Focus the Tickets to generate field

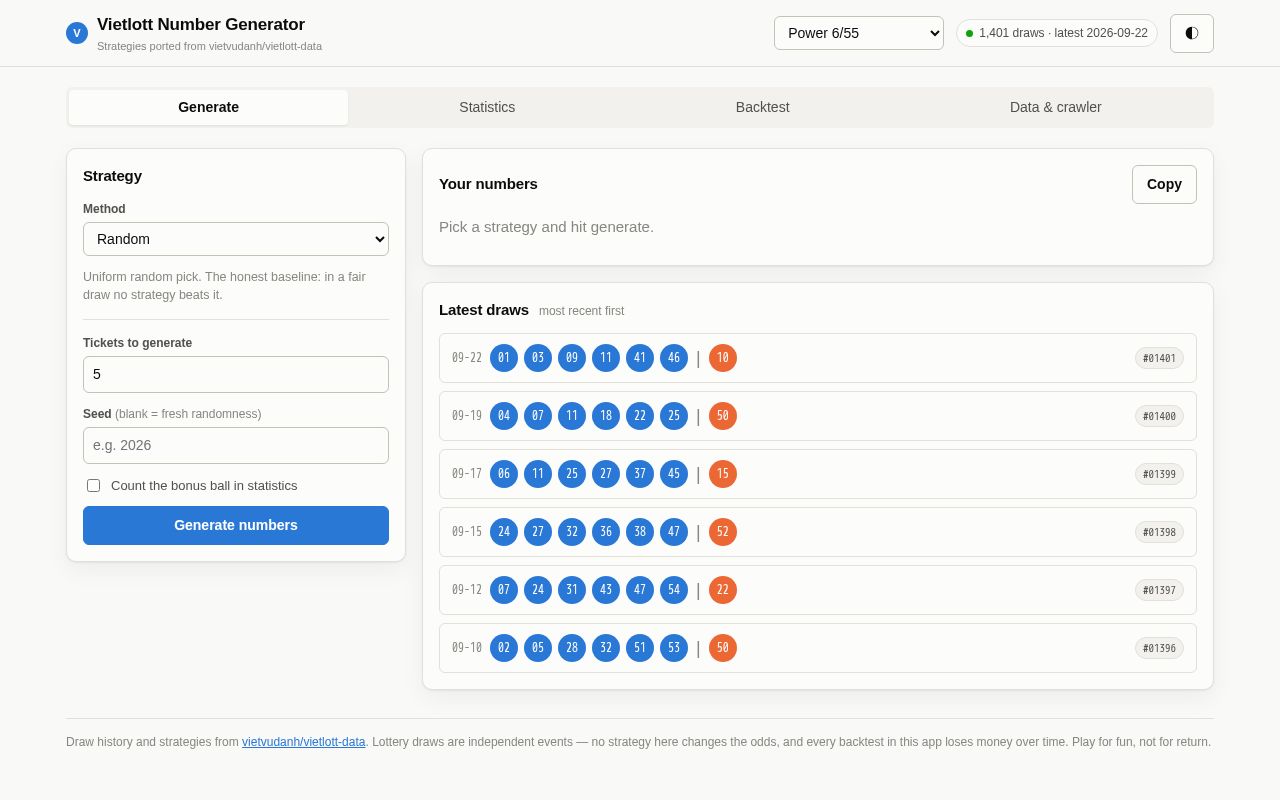point(236,374)
